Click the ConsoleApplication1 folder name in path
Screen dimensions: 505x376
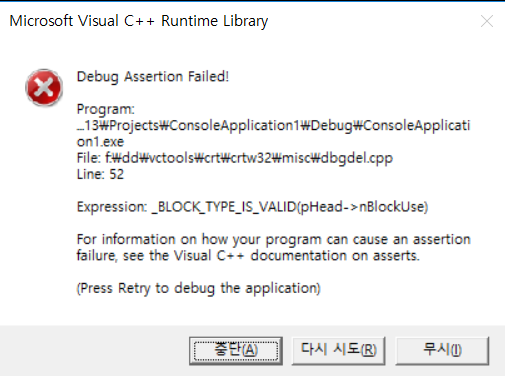point(235,126)
